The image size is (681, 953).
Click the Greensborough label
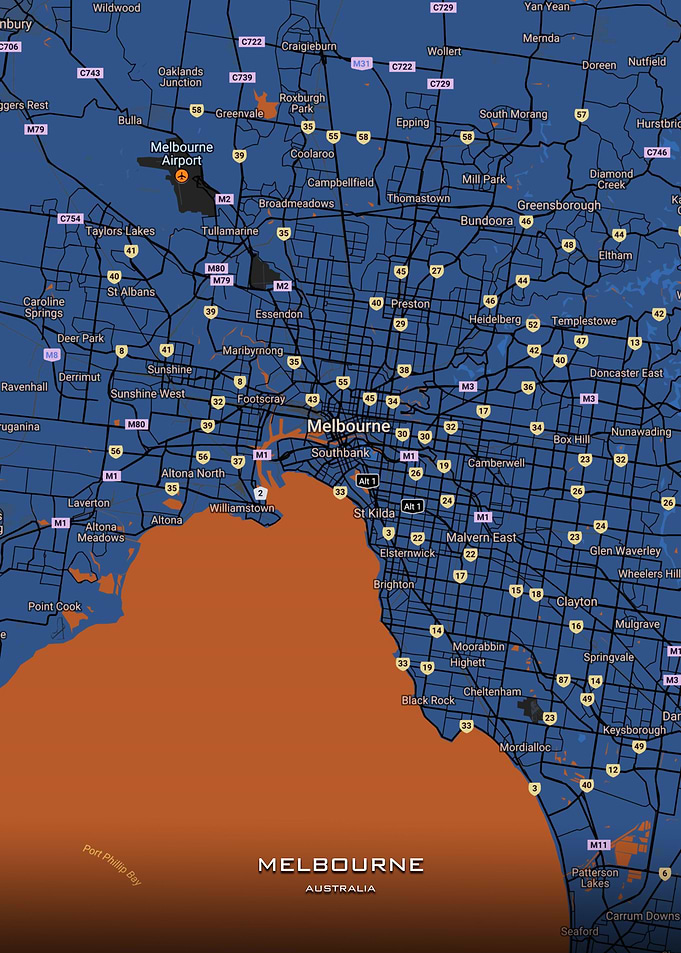(x=559, y=205)
